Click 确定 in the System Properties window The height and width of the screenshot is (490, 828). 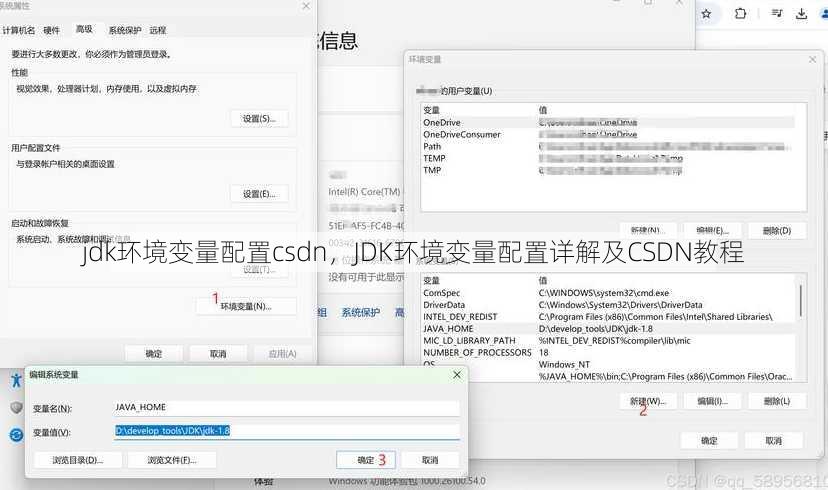pos(154,354)
